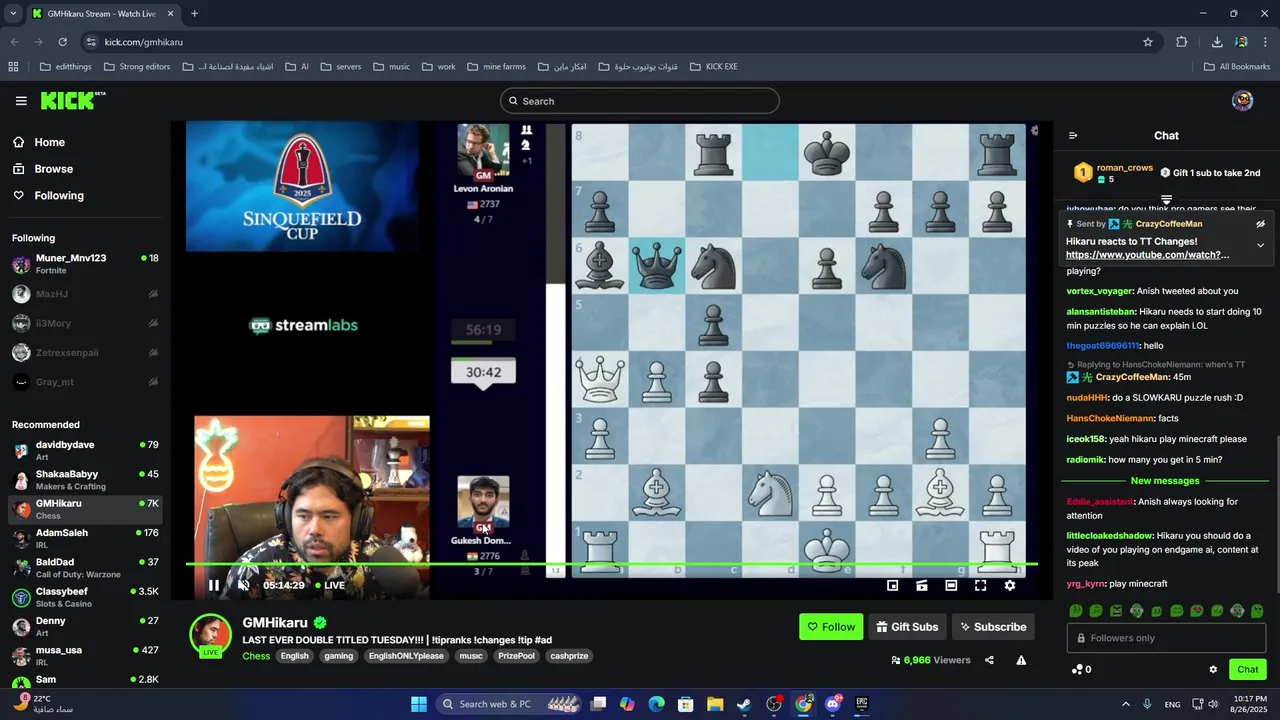
Task: Reload the browser page
Action: pyautogui.click(x=62, y=42)
